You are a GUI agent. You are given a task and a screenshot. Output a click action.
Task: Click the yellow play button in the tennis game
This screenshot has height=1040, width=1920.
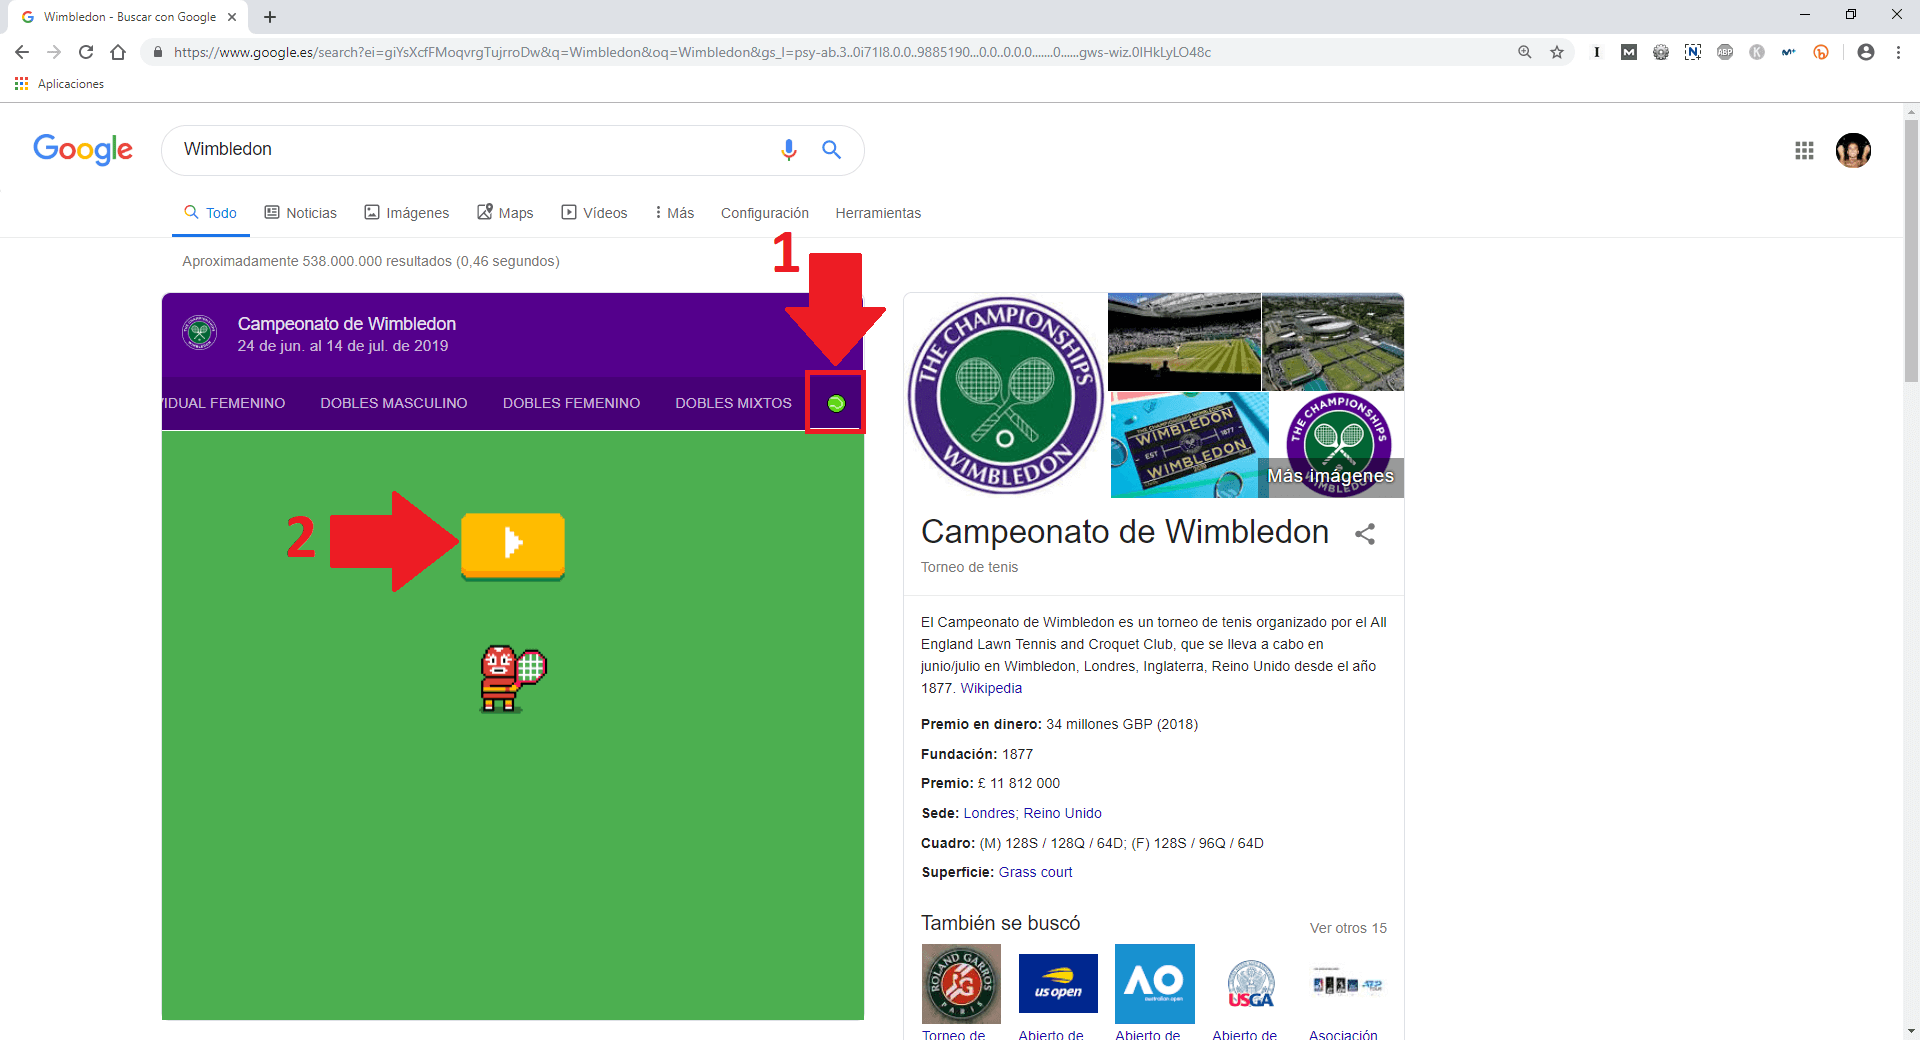513,545
